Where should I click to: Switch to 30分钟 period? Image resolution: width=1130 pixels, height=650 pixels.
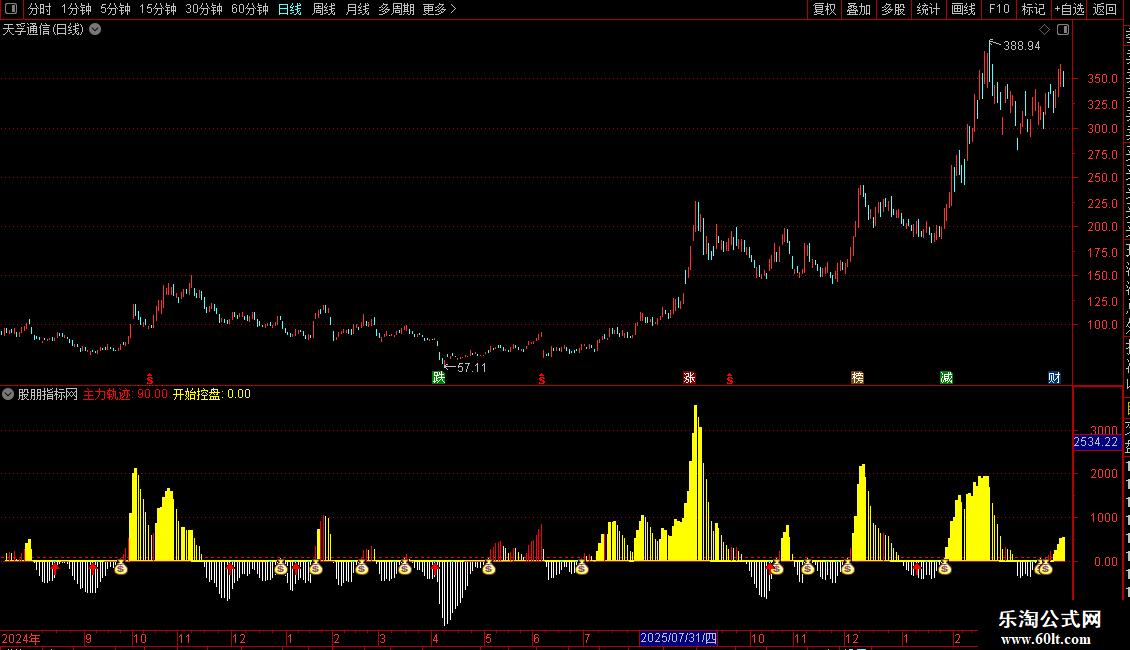tap(204, 9)
